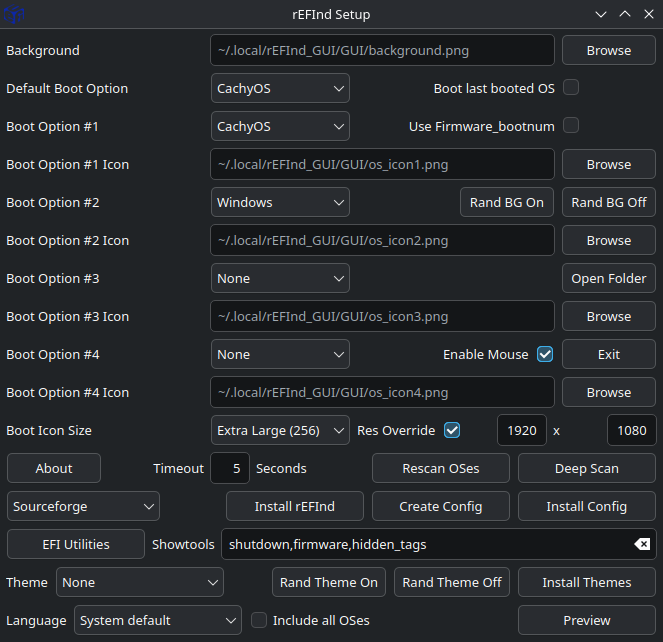The width and height of the screenshot is (663, 642).
Task: Disable the Res Override checkbox
Action: [452, 430]
